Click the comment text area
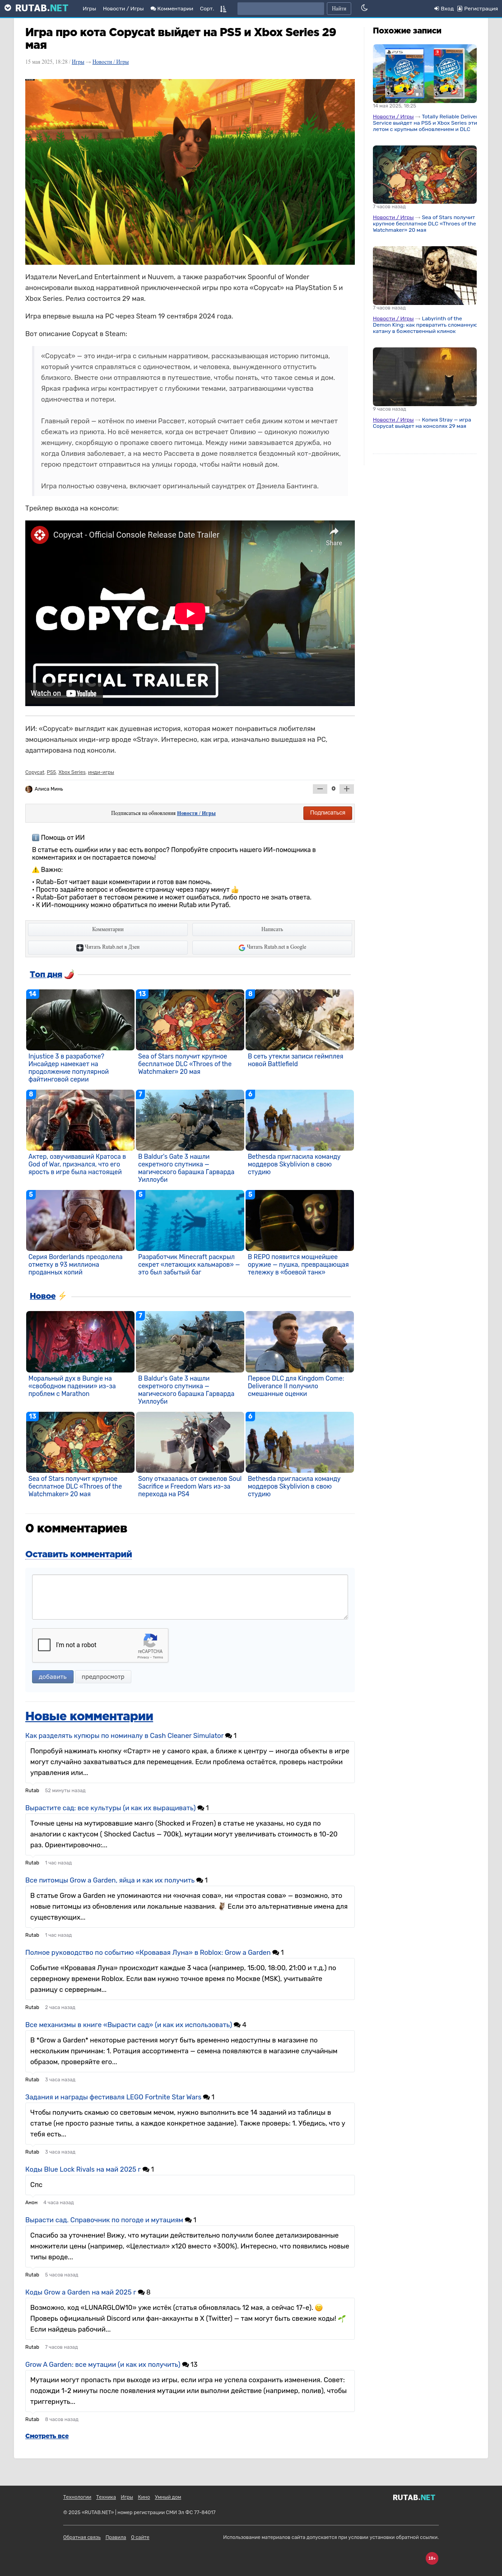 pyautogui.click(x=190, y=1597)
